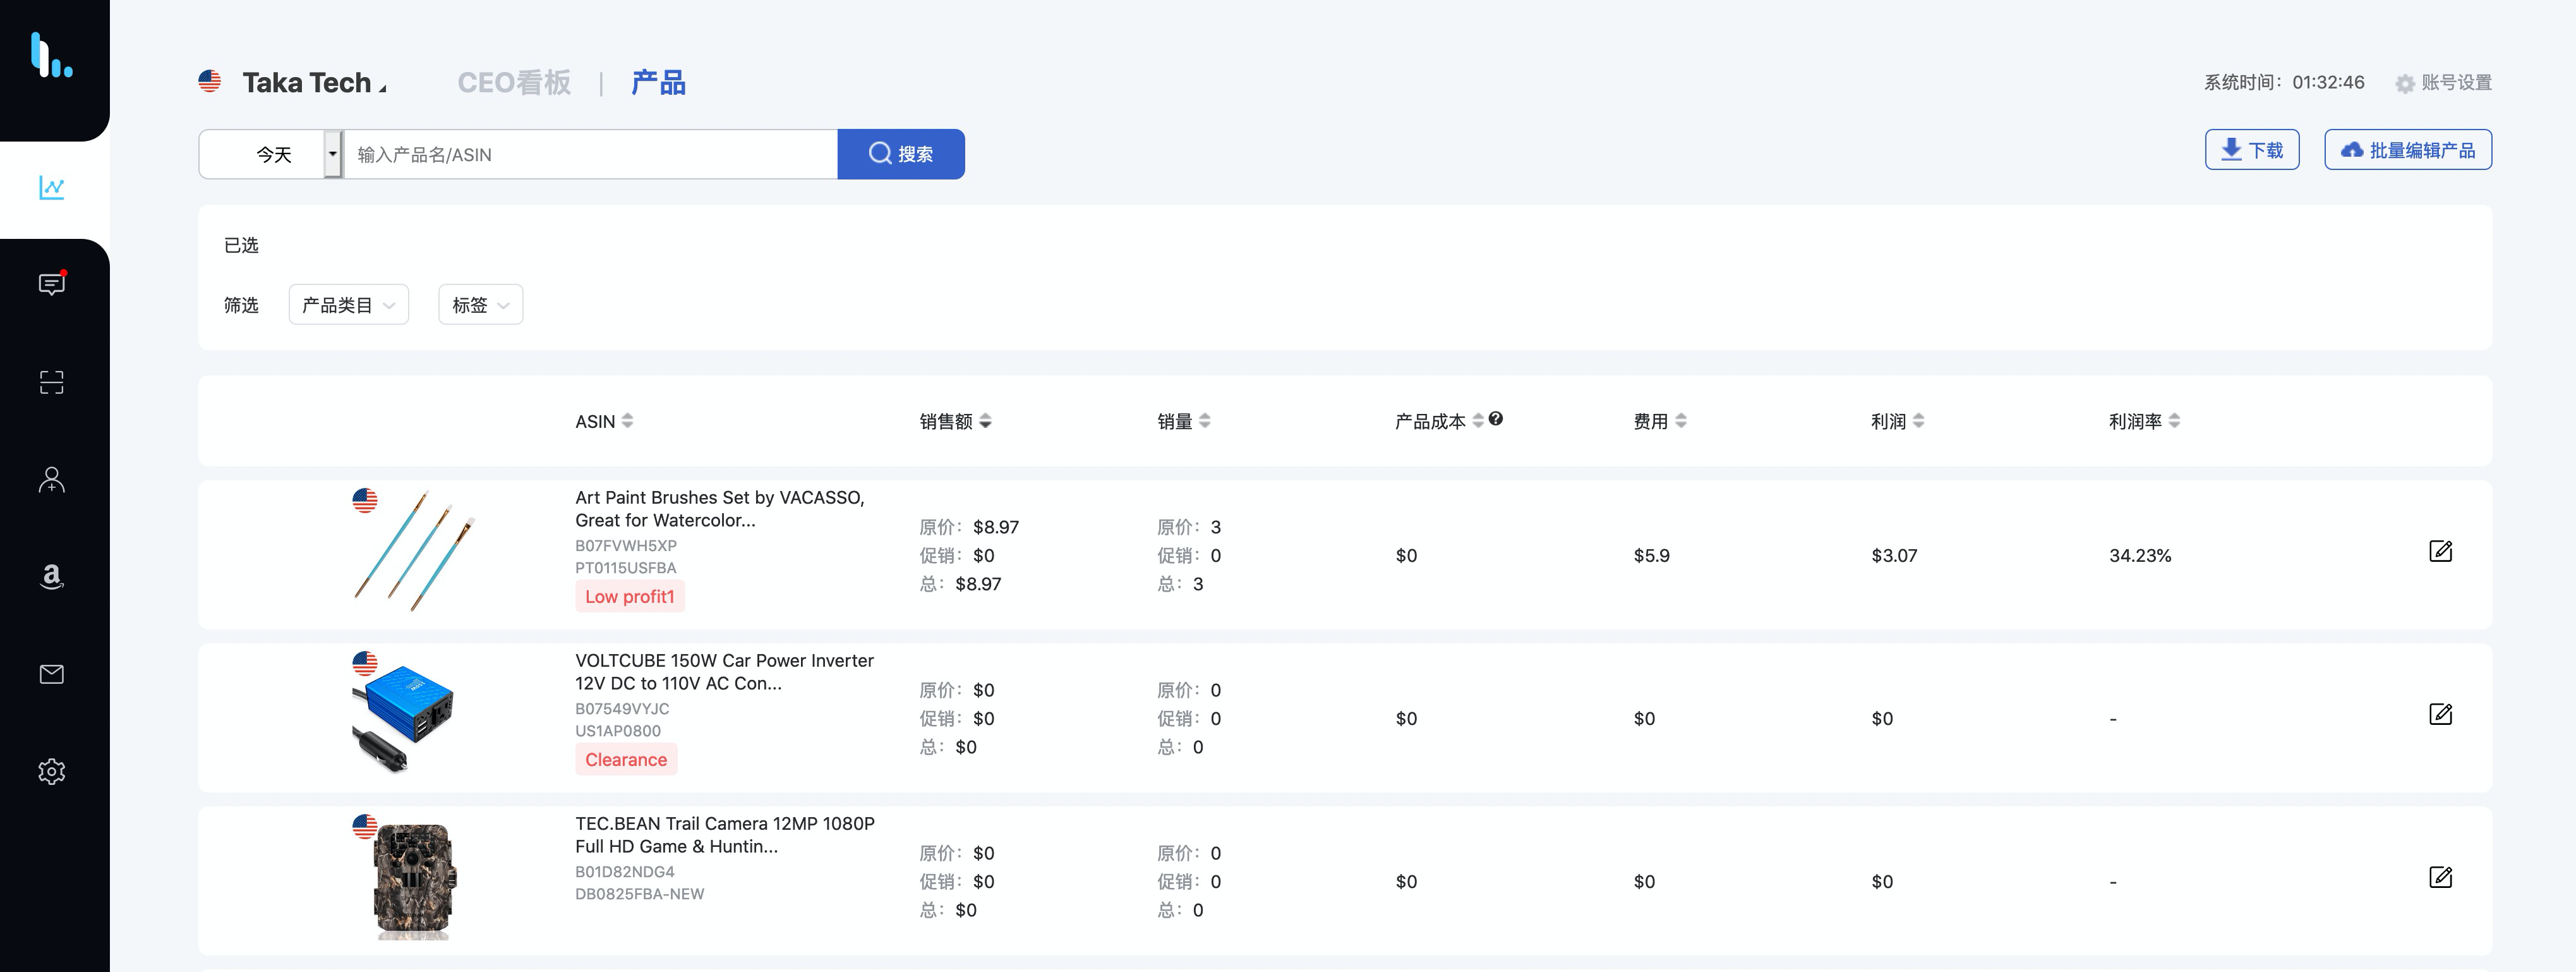Open the mail envelope sidebar icon
This screenshot has width=2576, height=972.
pyautogui.click(x=52, y=674)
